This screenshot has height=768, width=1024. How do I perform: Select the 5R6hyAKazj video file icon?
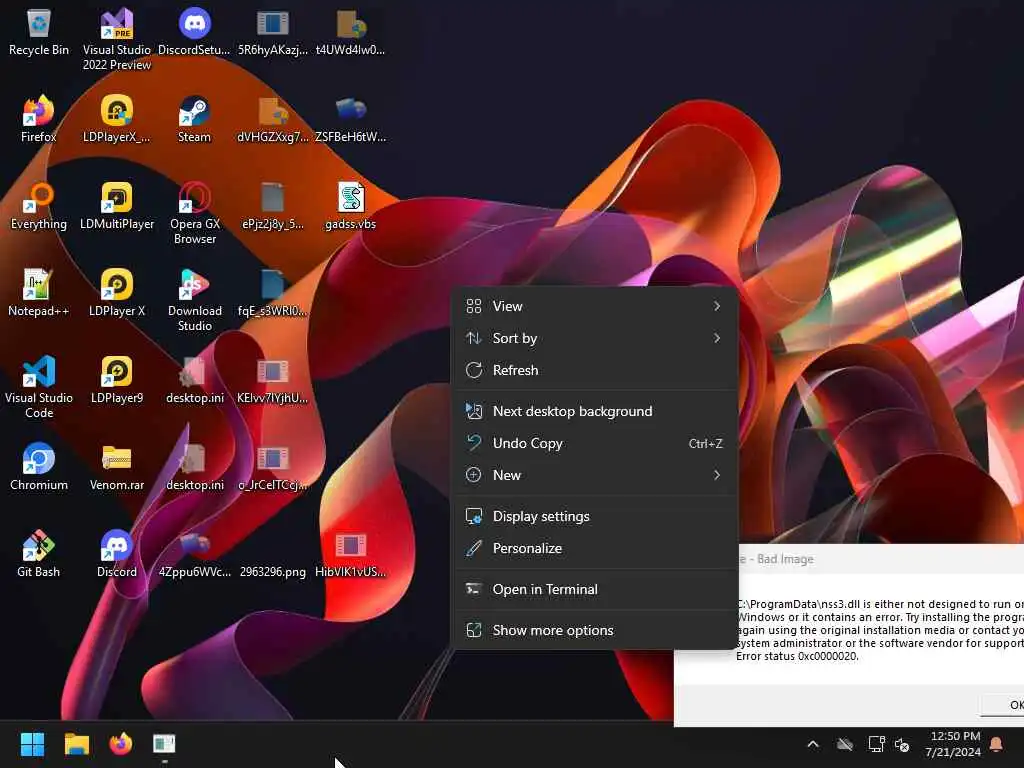coord(273,33)
